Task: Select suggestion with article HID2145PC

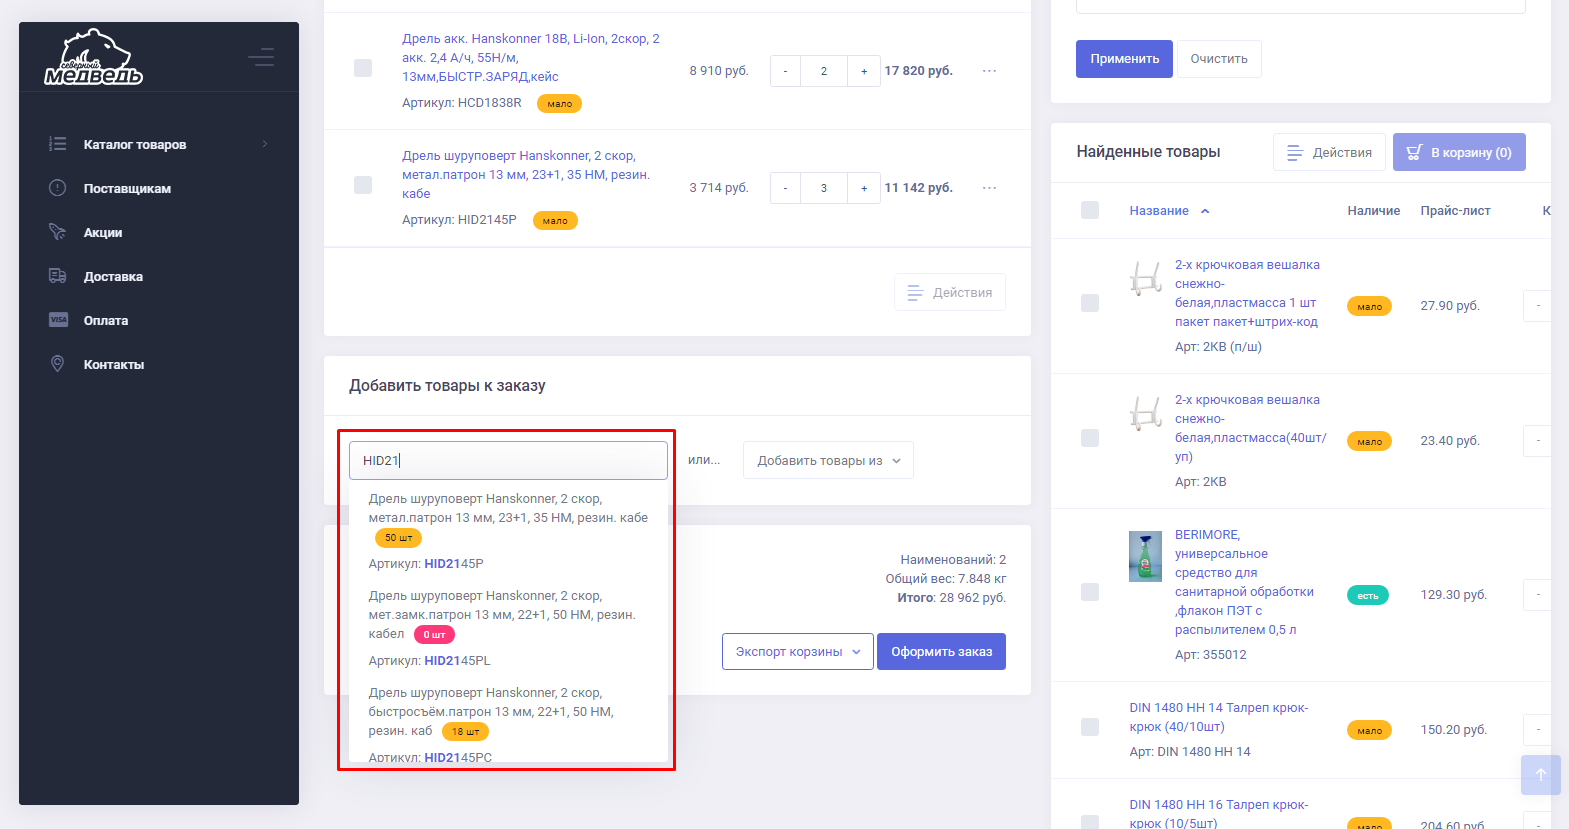Action: tap(508, 725)
